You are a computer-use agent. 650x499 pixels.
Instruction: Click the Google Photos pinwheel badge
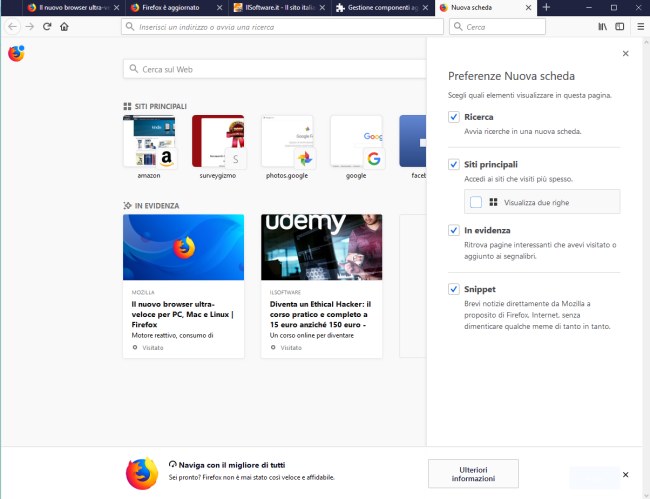point(305,159)
